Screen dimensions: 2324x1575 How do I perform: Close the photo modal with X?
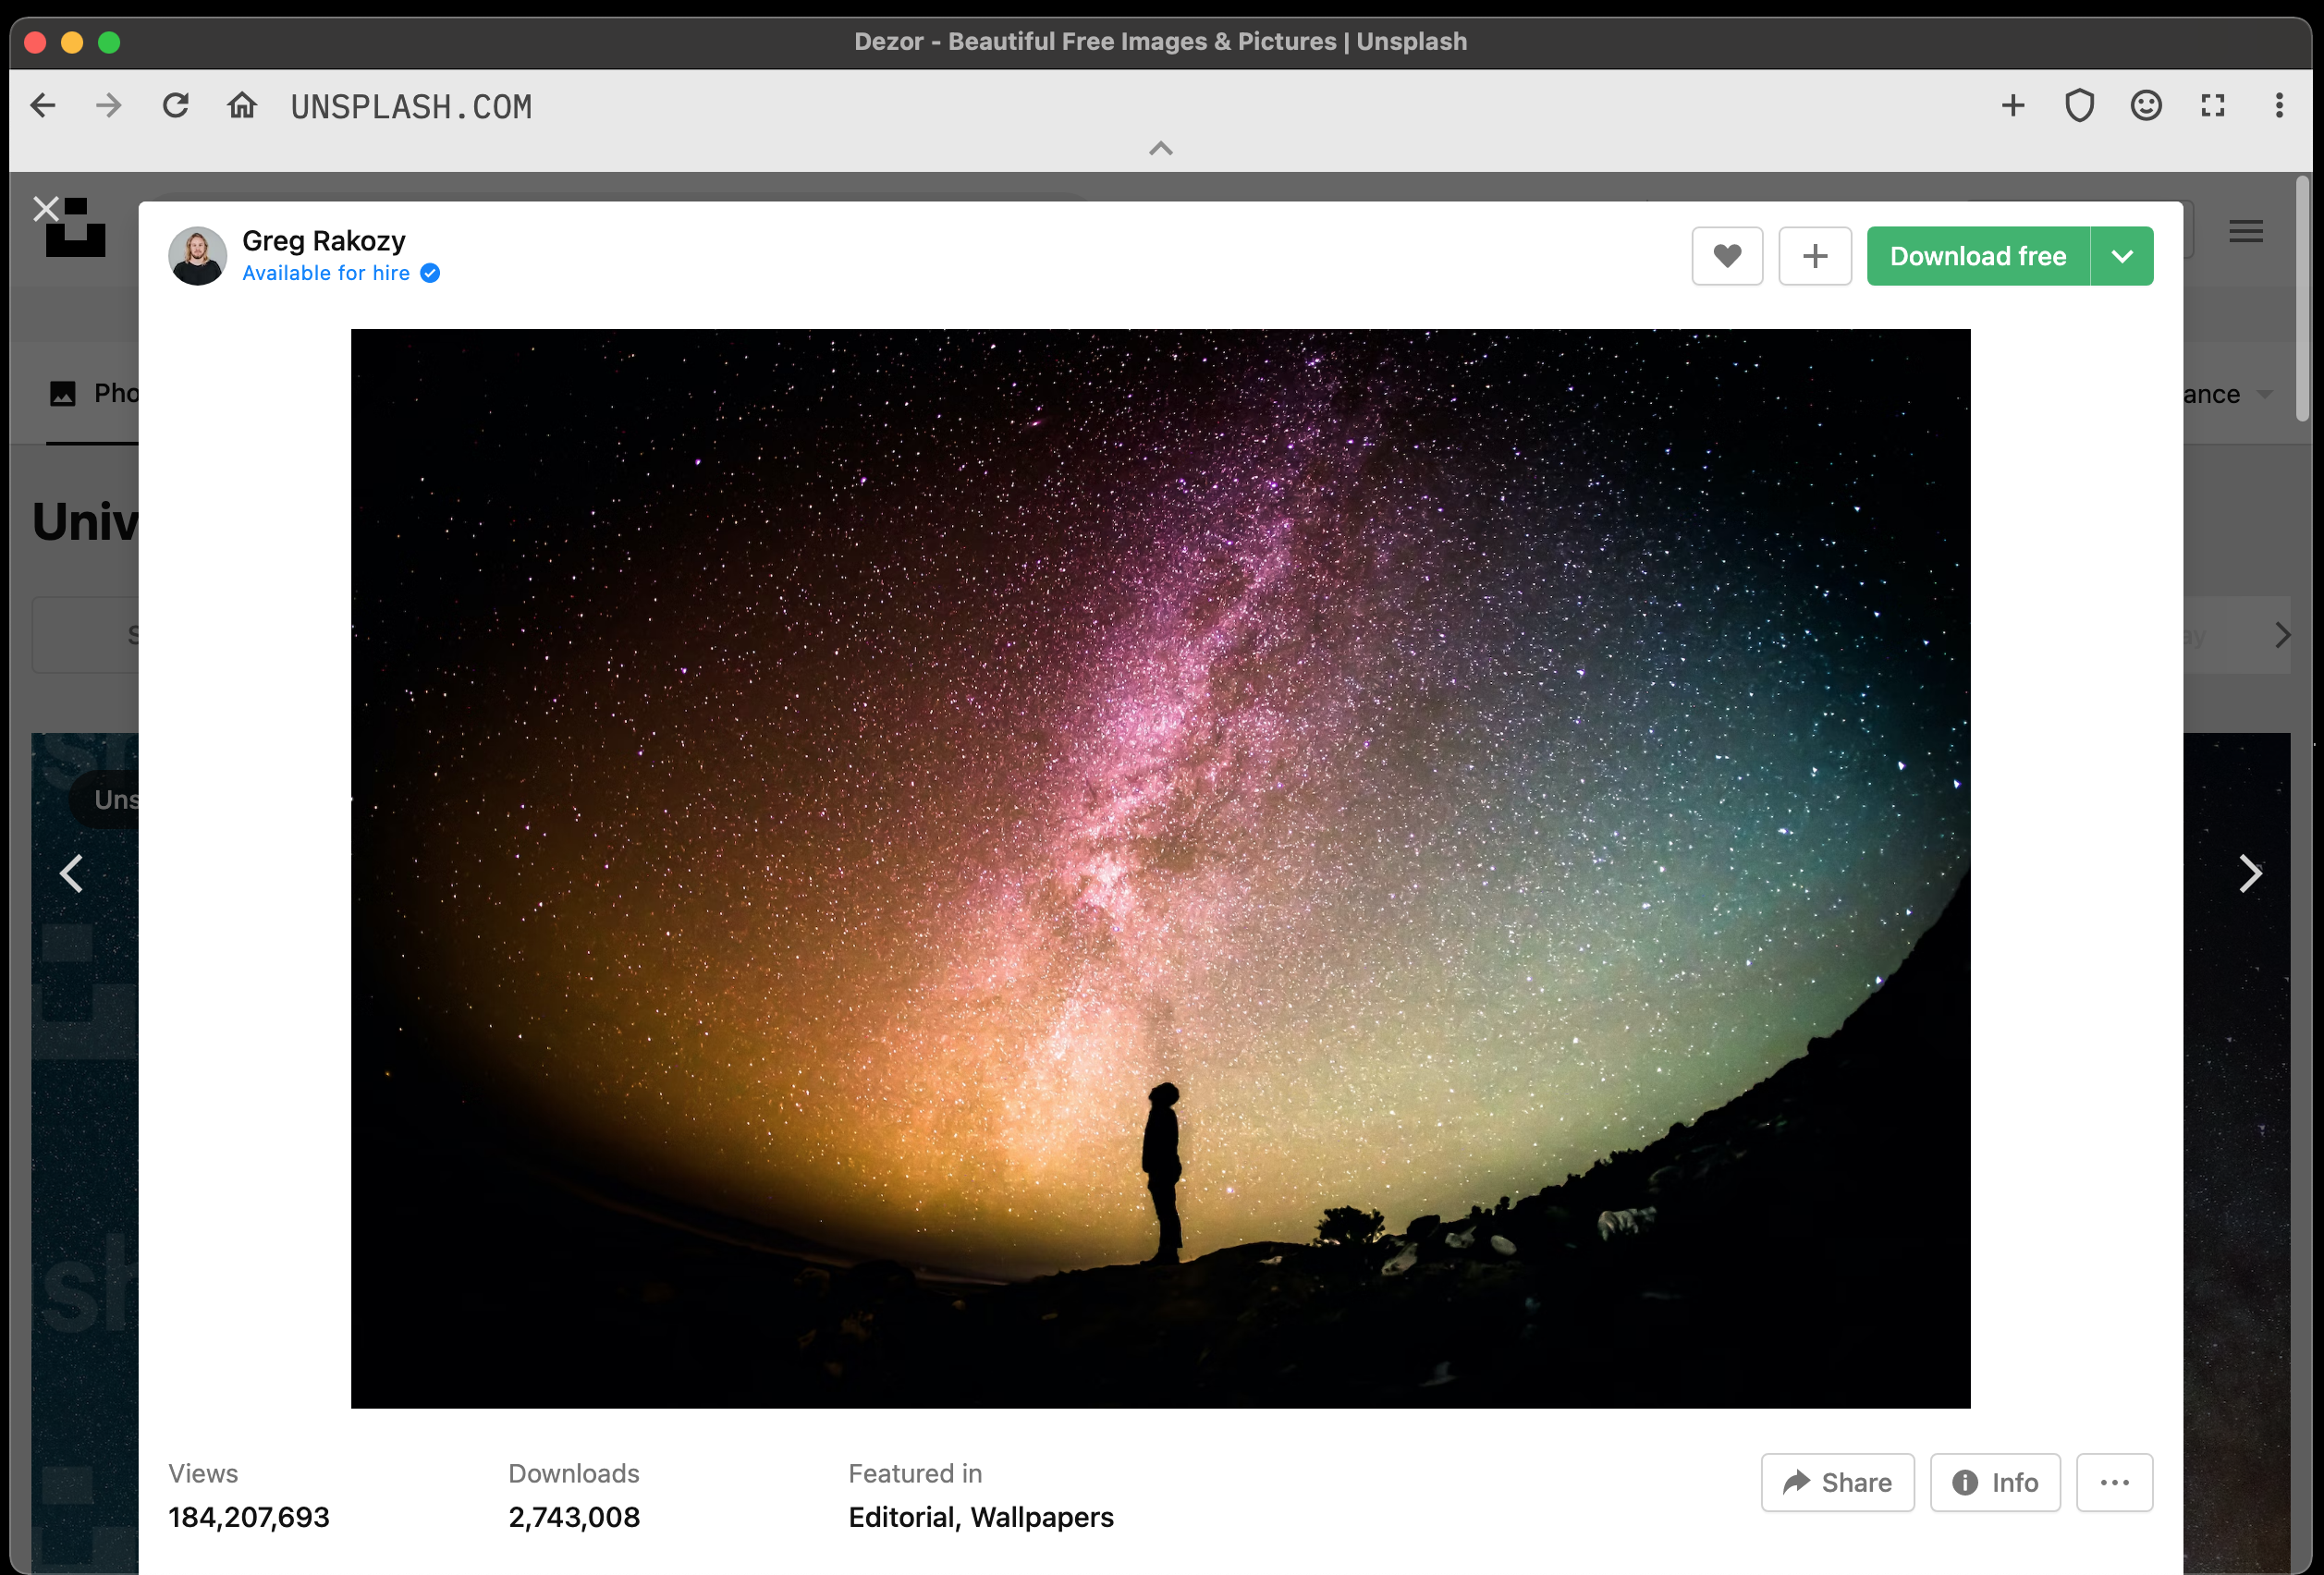point(46,209)
